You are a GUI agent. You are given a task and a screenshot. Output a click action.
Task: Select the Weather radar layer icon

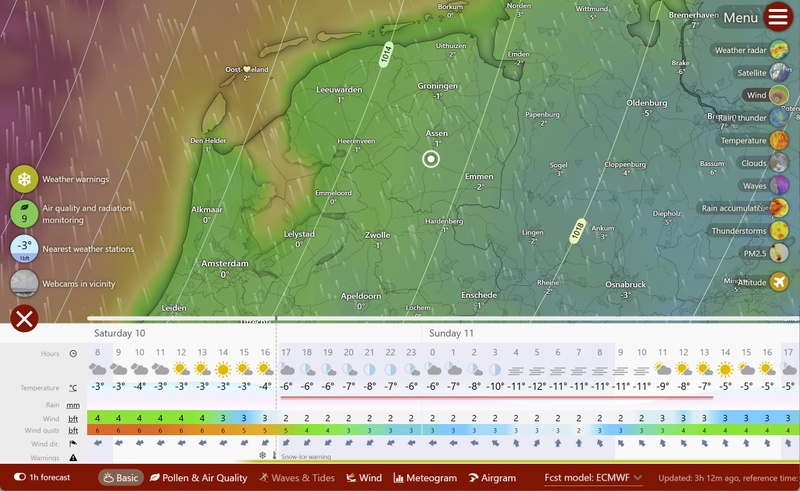tap(779, 50)
